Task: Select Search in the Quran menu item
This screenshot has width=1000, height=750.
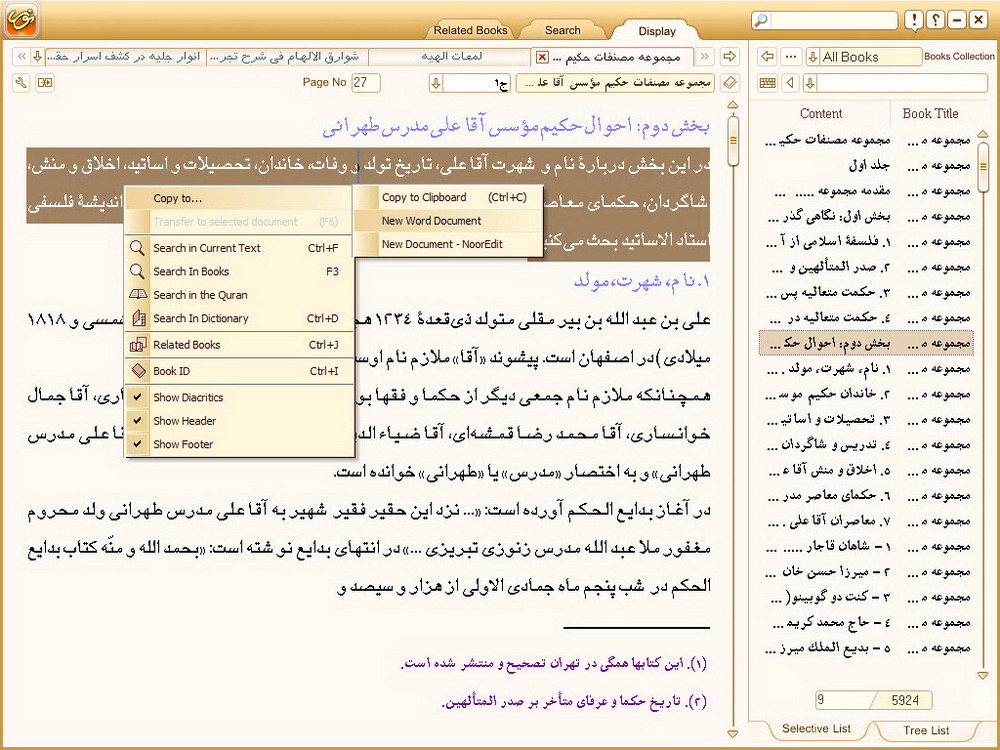Action: 200,295
